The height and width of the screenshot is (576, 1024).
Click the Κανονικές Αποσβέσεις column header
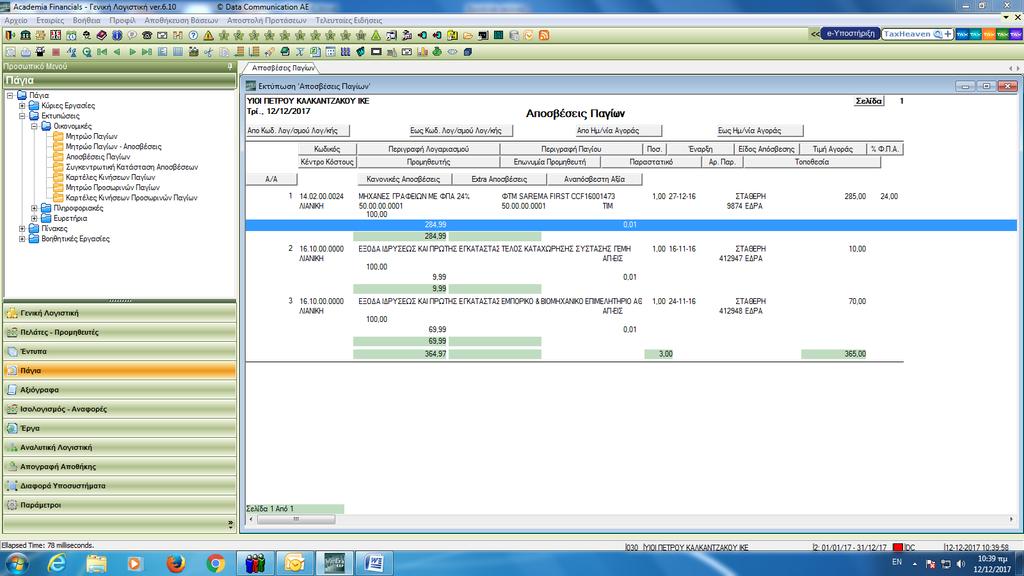[x=404, y=179]
